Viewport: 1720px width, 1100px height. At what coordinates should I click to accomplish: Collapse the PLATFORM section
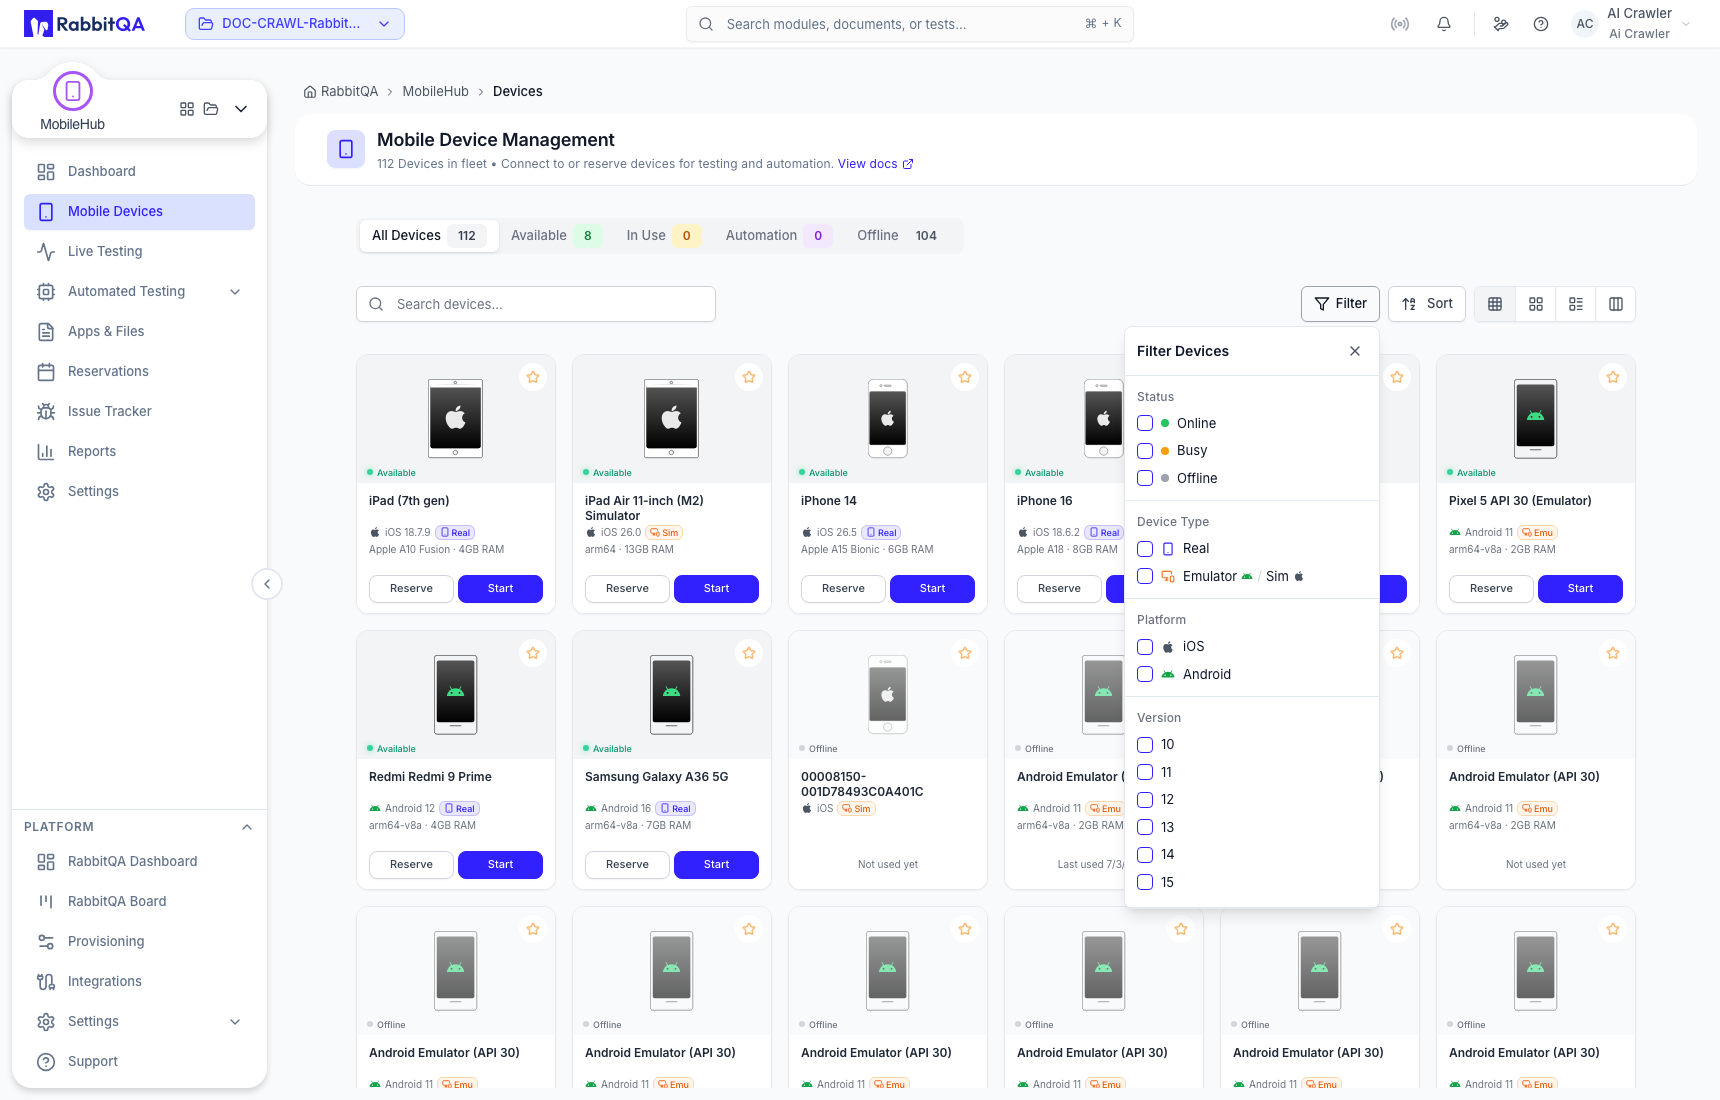(247, 827)
